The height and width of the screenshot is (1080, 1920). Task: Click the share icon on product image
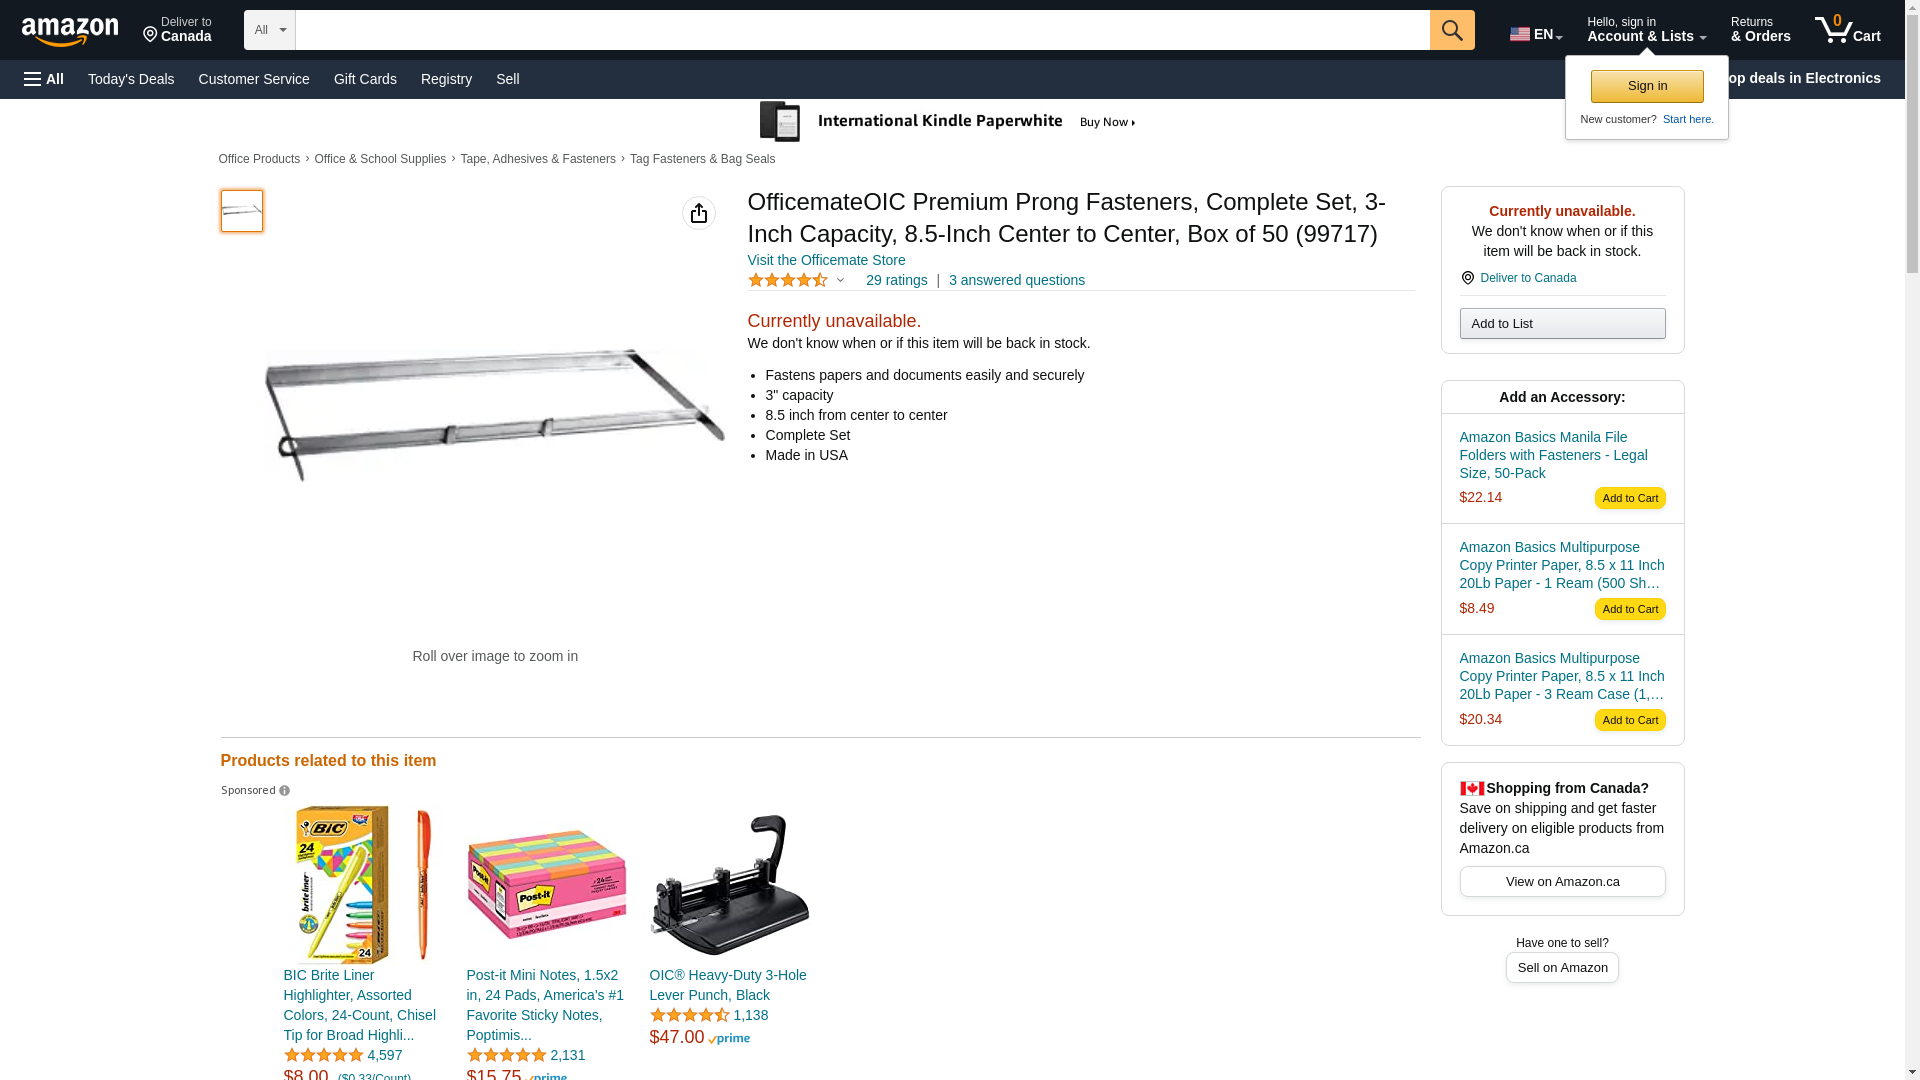click(x=699, y=213)
